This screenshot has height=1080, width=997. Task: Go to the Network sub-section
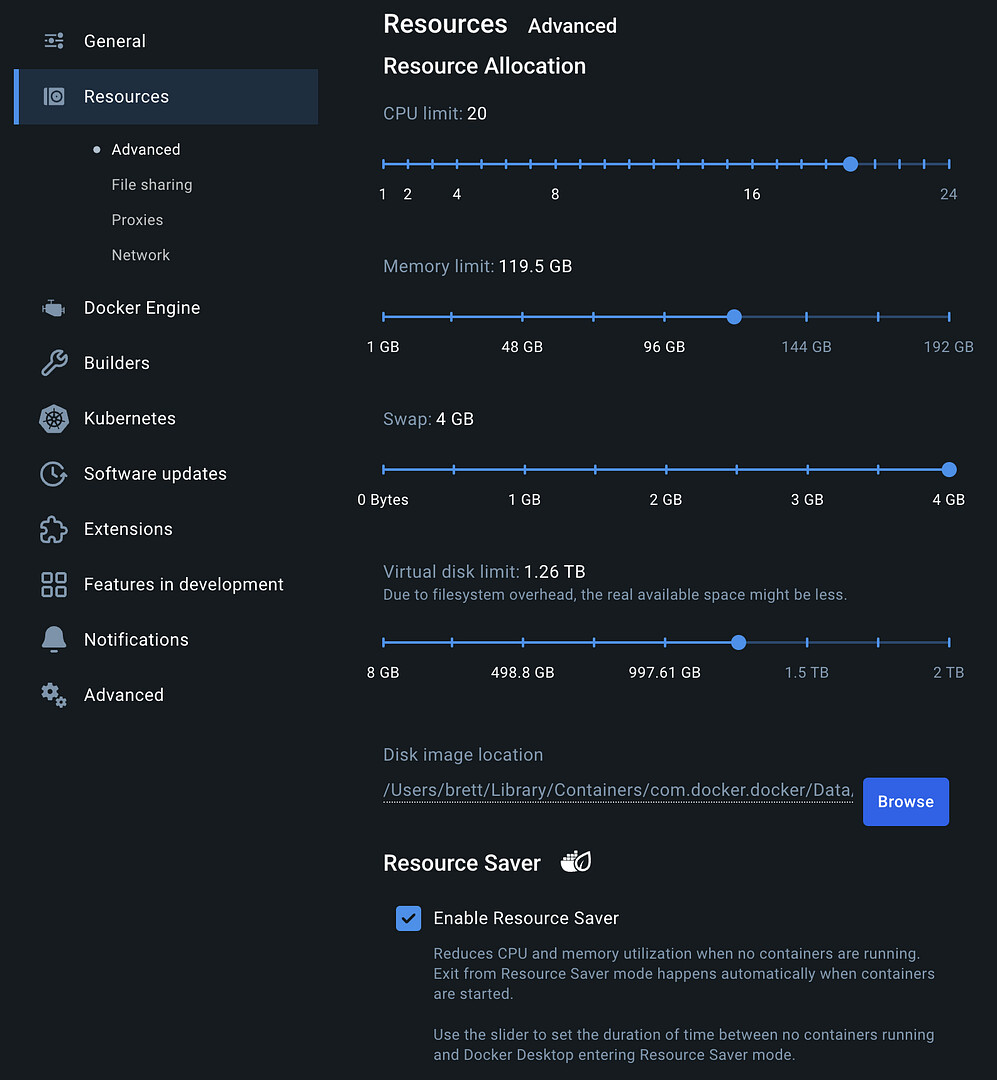pyautogui.click(x=141, y=255)
